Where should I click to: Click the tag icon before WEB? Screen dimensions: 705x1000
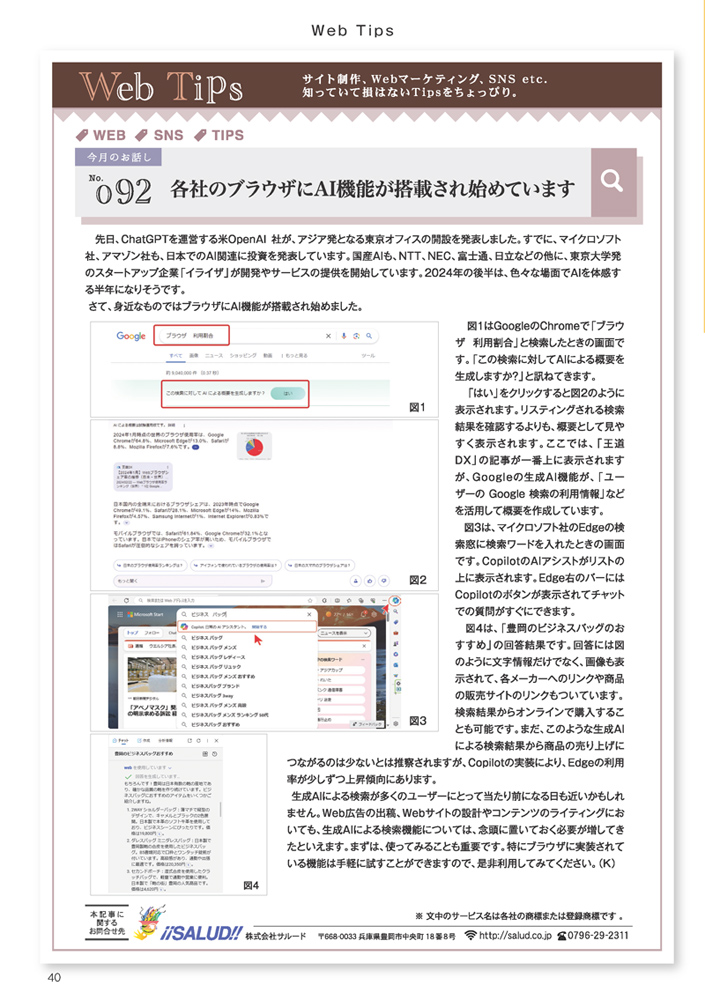[x=82, y=135]
